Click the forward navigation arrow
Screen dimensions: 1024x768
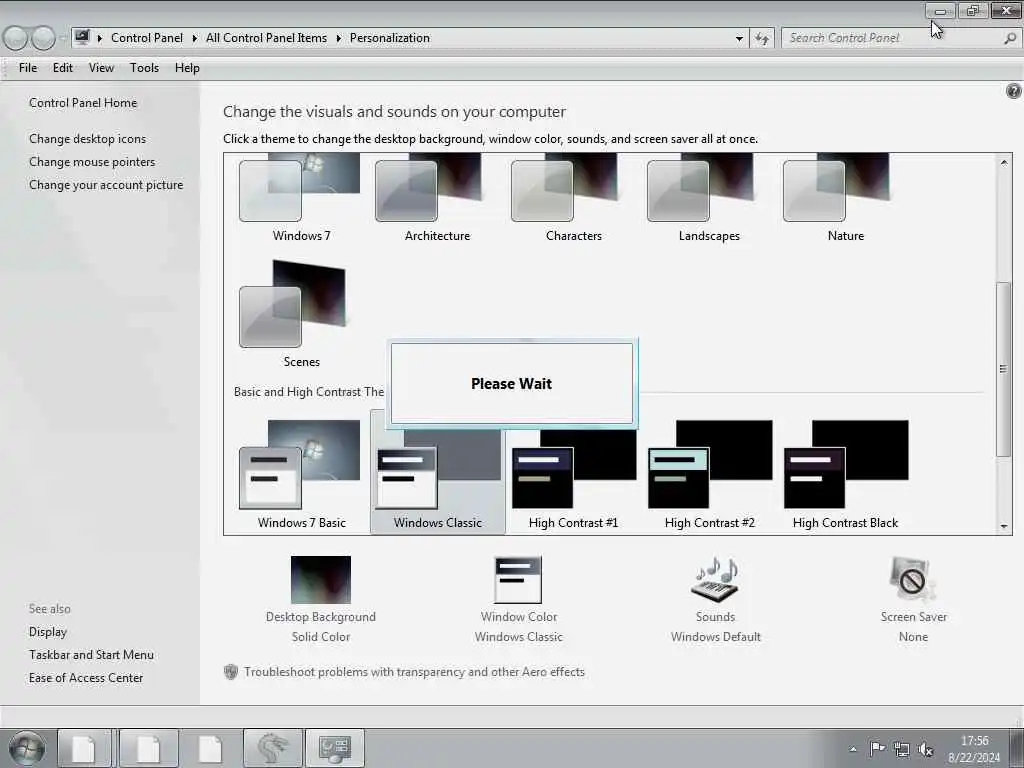point(43,38)
